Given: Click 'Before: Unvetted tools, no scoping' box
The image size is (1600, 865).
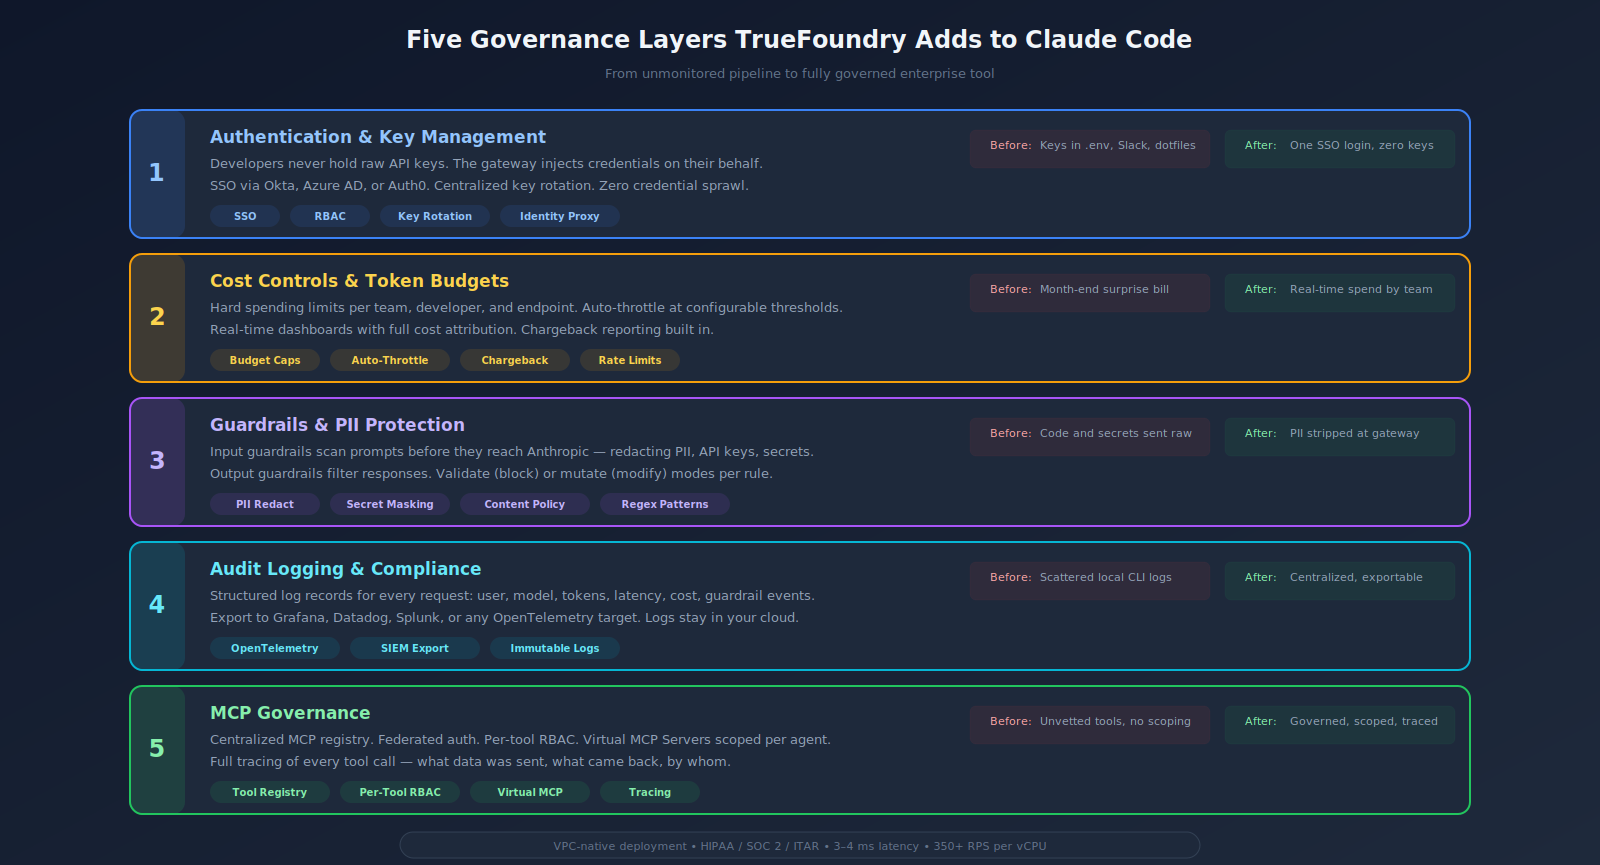Looking at the screenshot, I should click(x=1090, y=725).
